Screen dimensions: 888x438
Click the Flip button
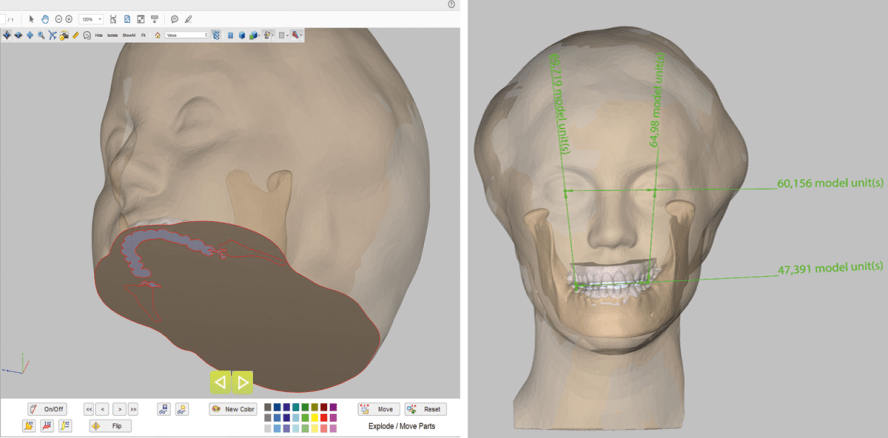pos(110,426)
